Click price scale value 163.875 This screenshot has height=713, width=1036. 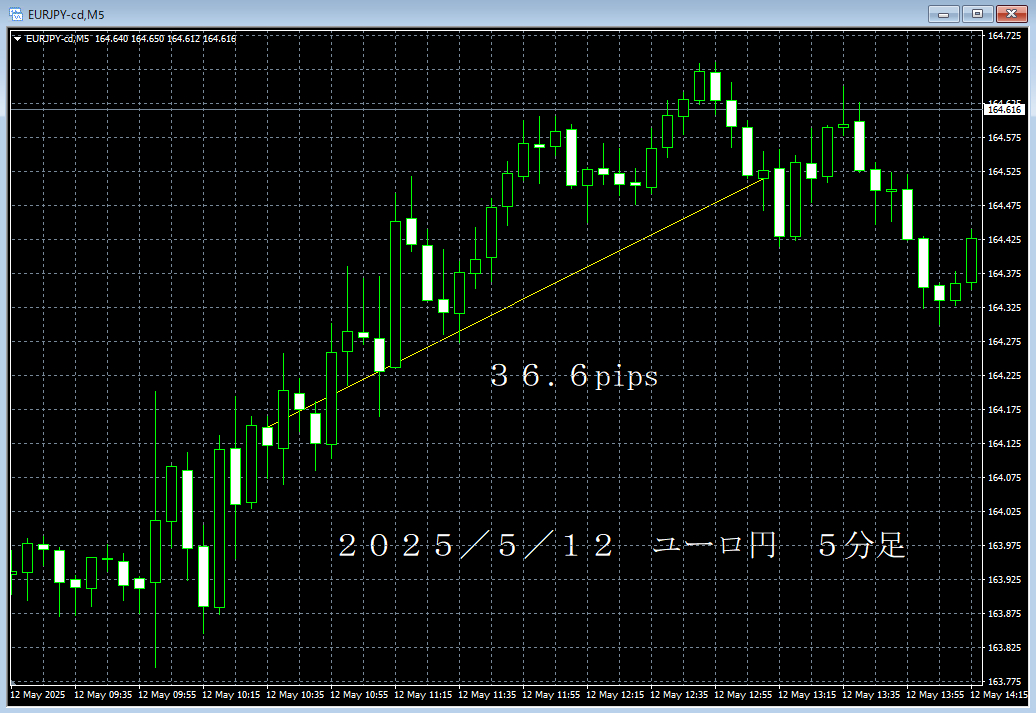(1004, 614)
